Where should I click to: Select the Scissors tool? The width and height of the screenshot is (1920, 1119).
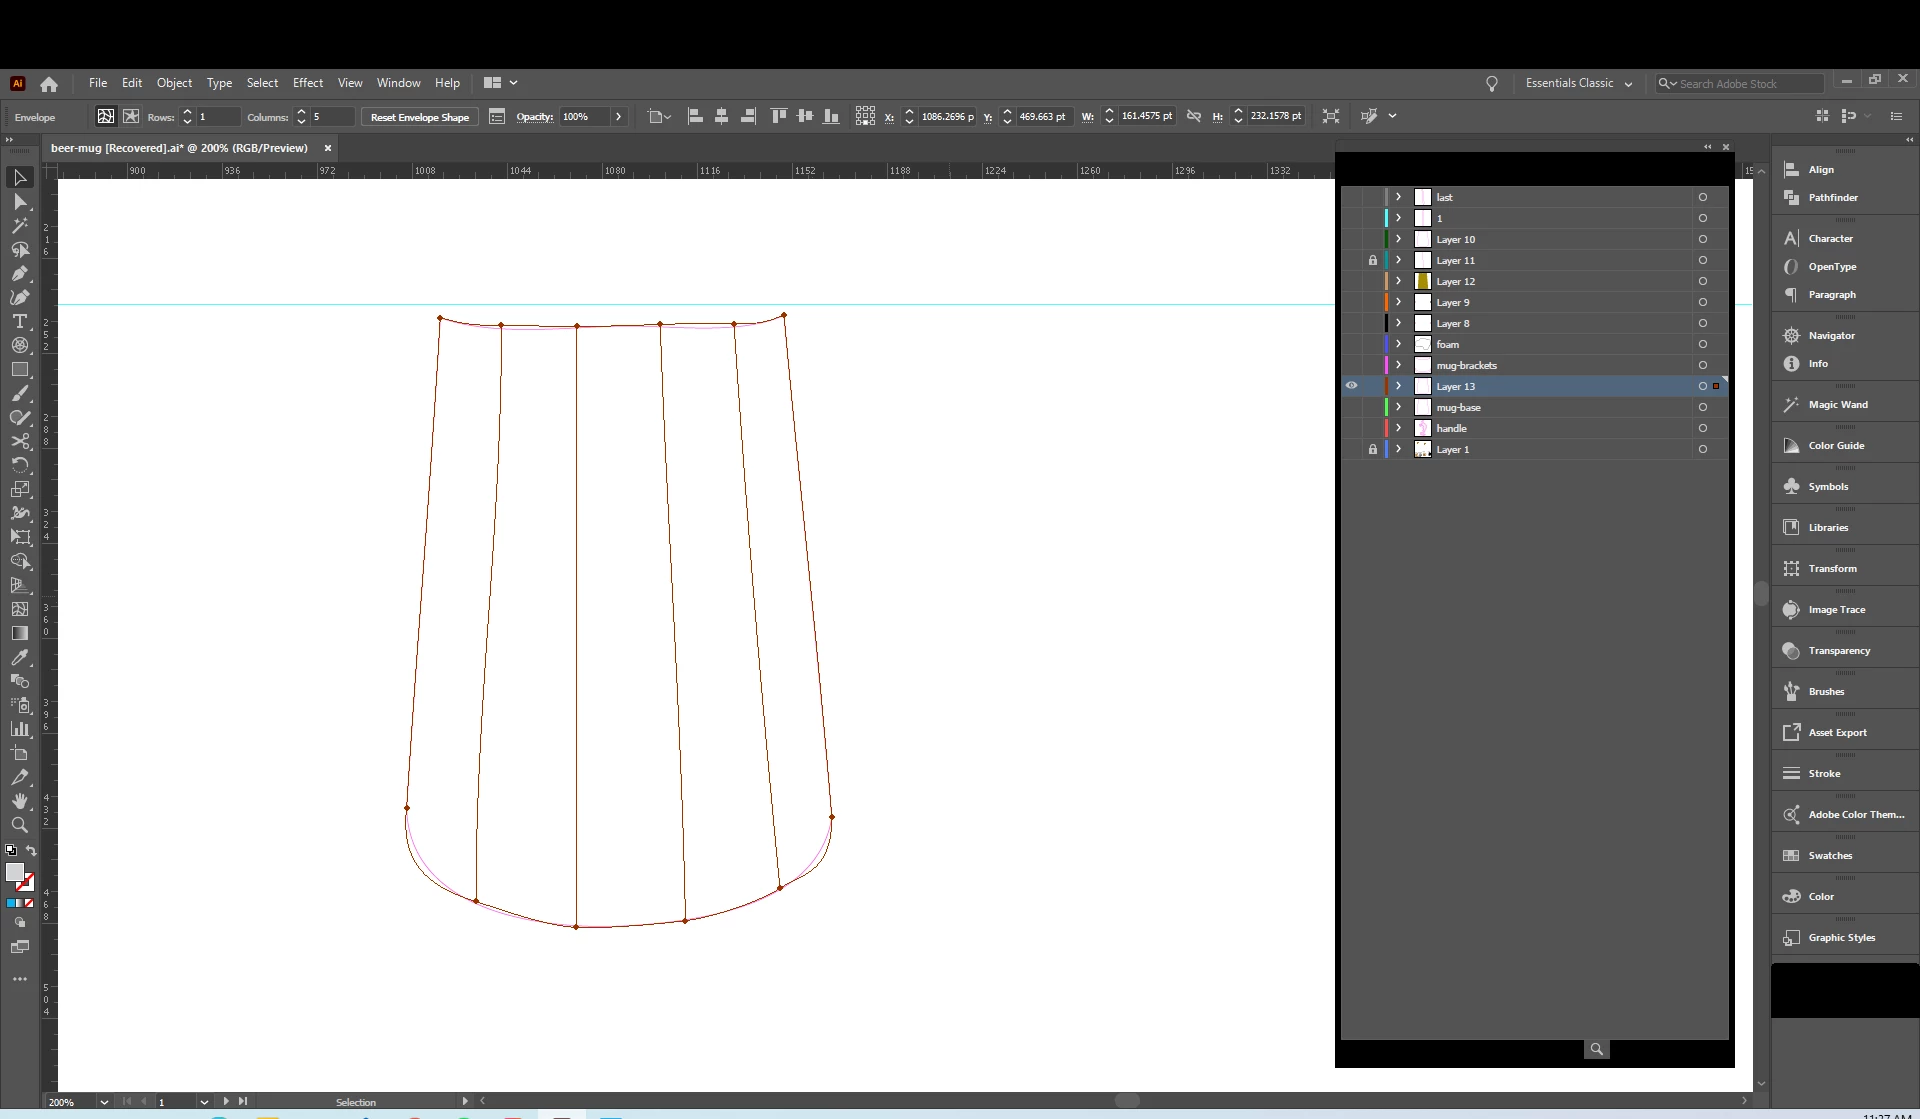click(20, 441)
